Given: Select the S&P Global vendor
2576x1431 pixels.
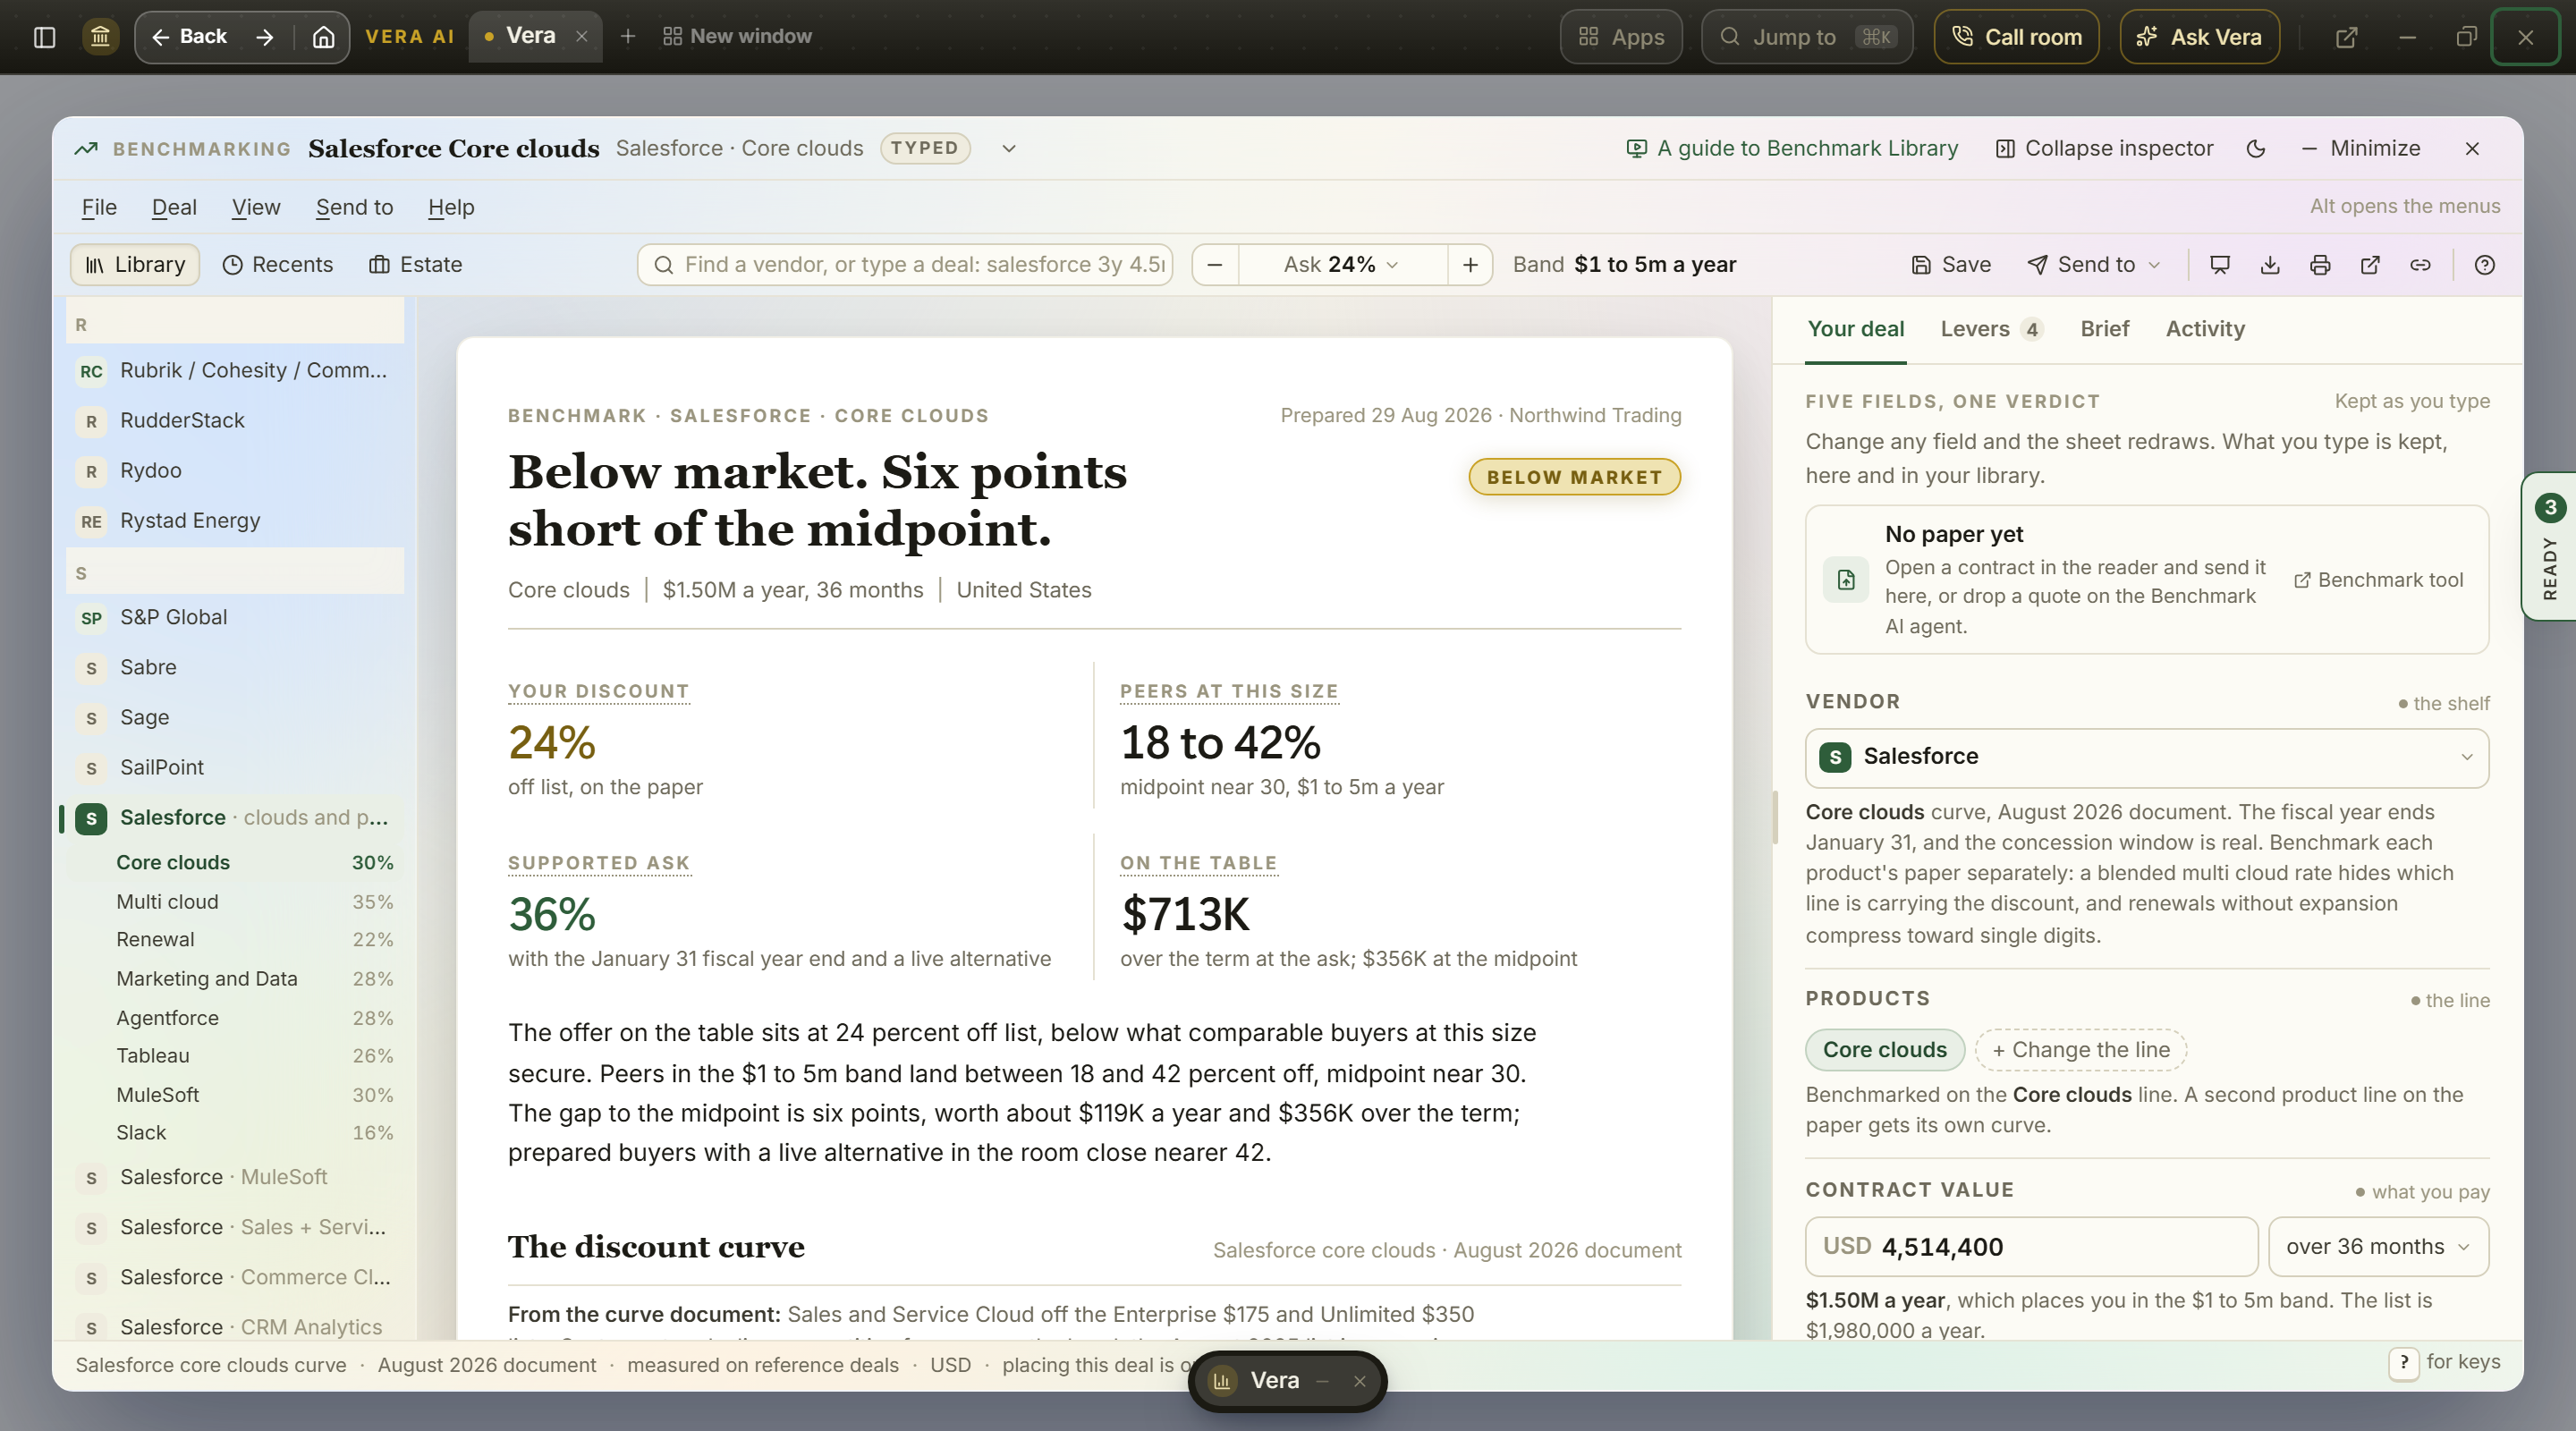Looking at the screenshot, I should coord(235,618).
